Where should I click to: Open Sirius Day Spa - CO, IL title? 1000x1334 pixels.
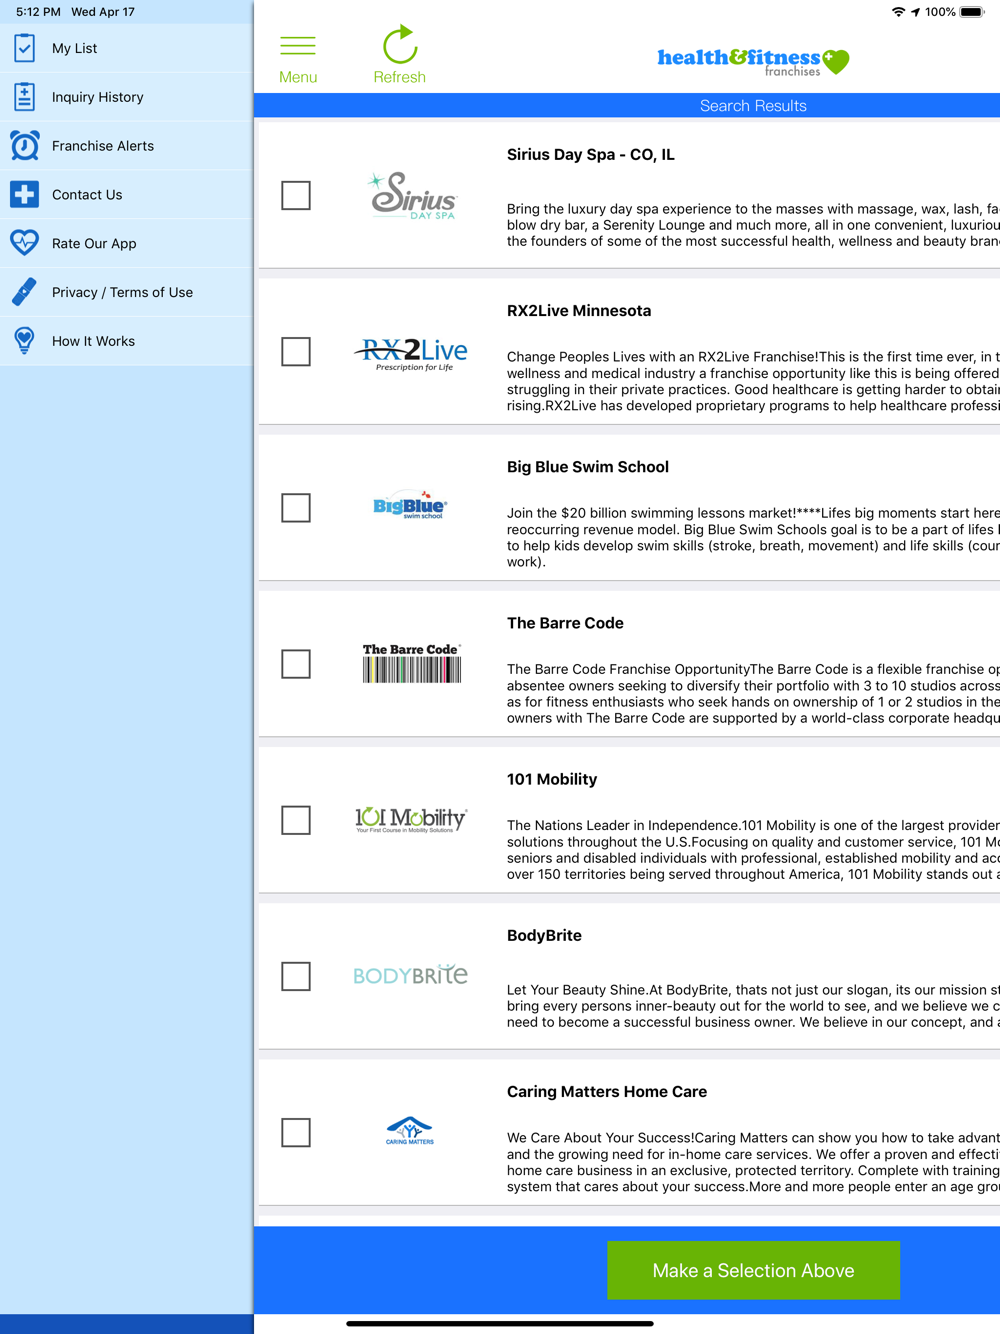(x=590, y=155)
